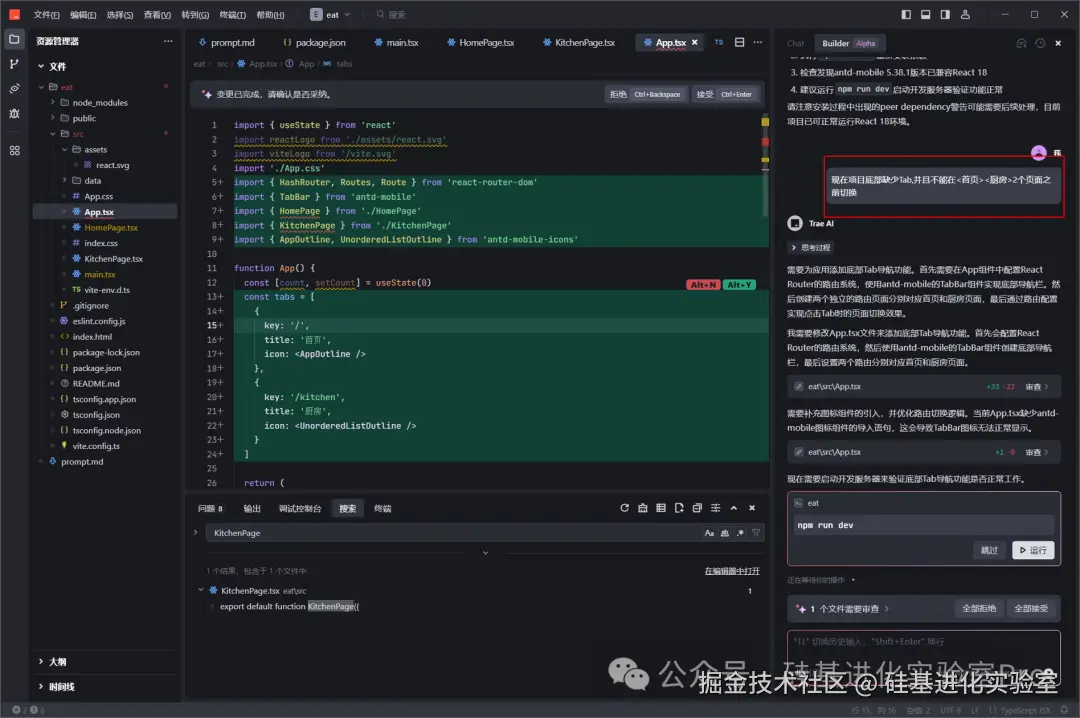Screen dimensions: 1080x718
Task: Open the 编辑(E) menu
Action: (x=83, y=14)
